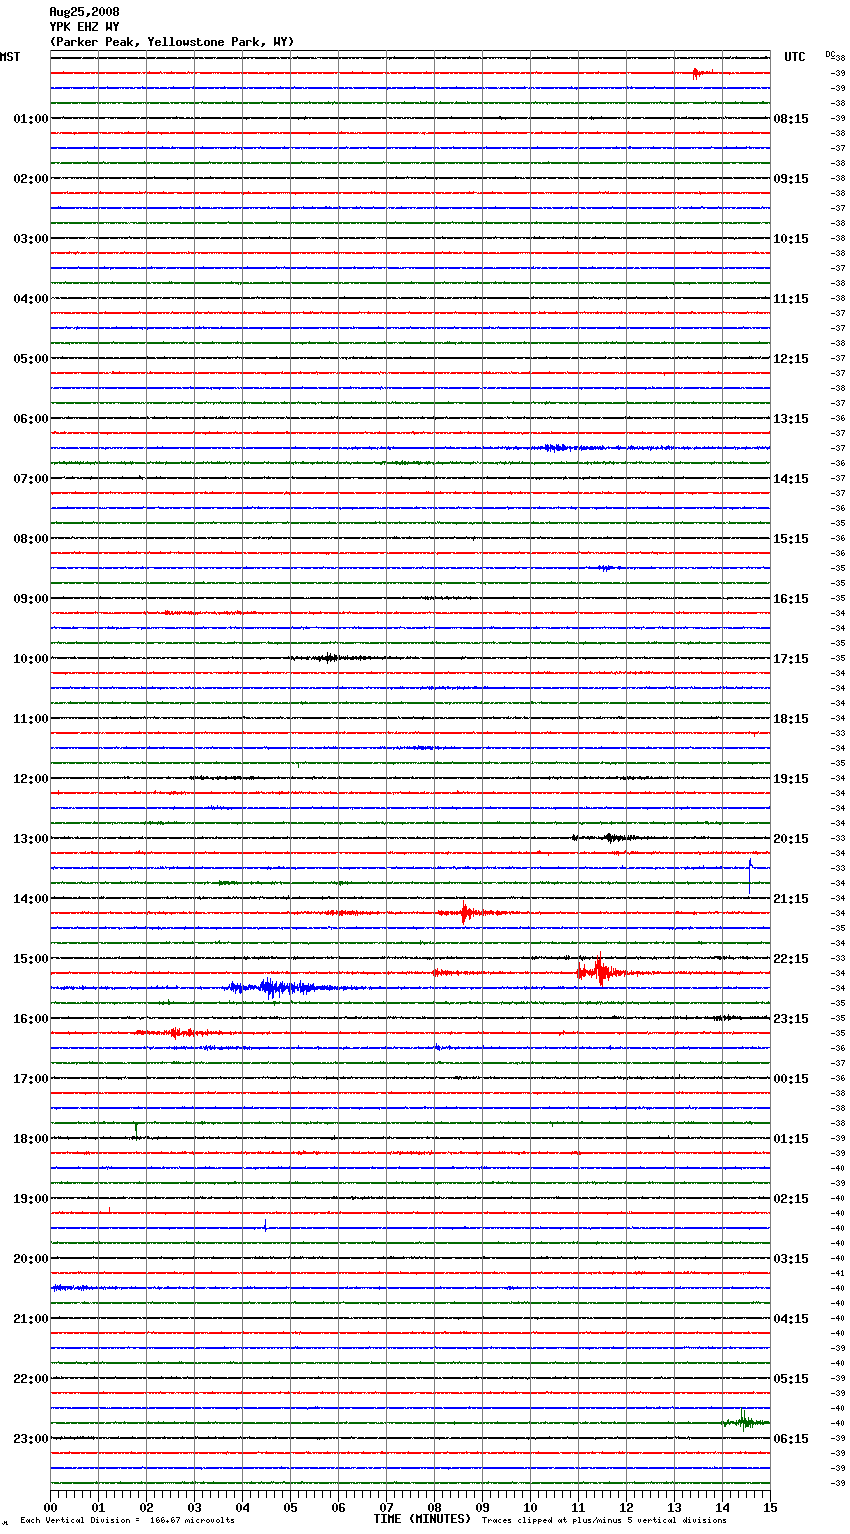This screenshot has width=850, height=1534.
Task: Click the DC label above offset column
Action: (830, 54)
